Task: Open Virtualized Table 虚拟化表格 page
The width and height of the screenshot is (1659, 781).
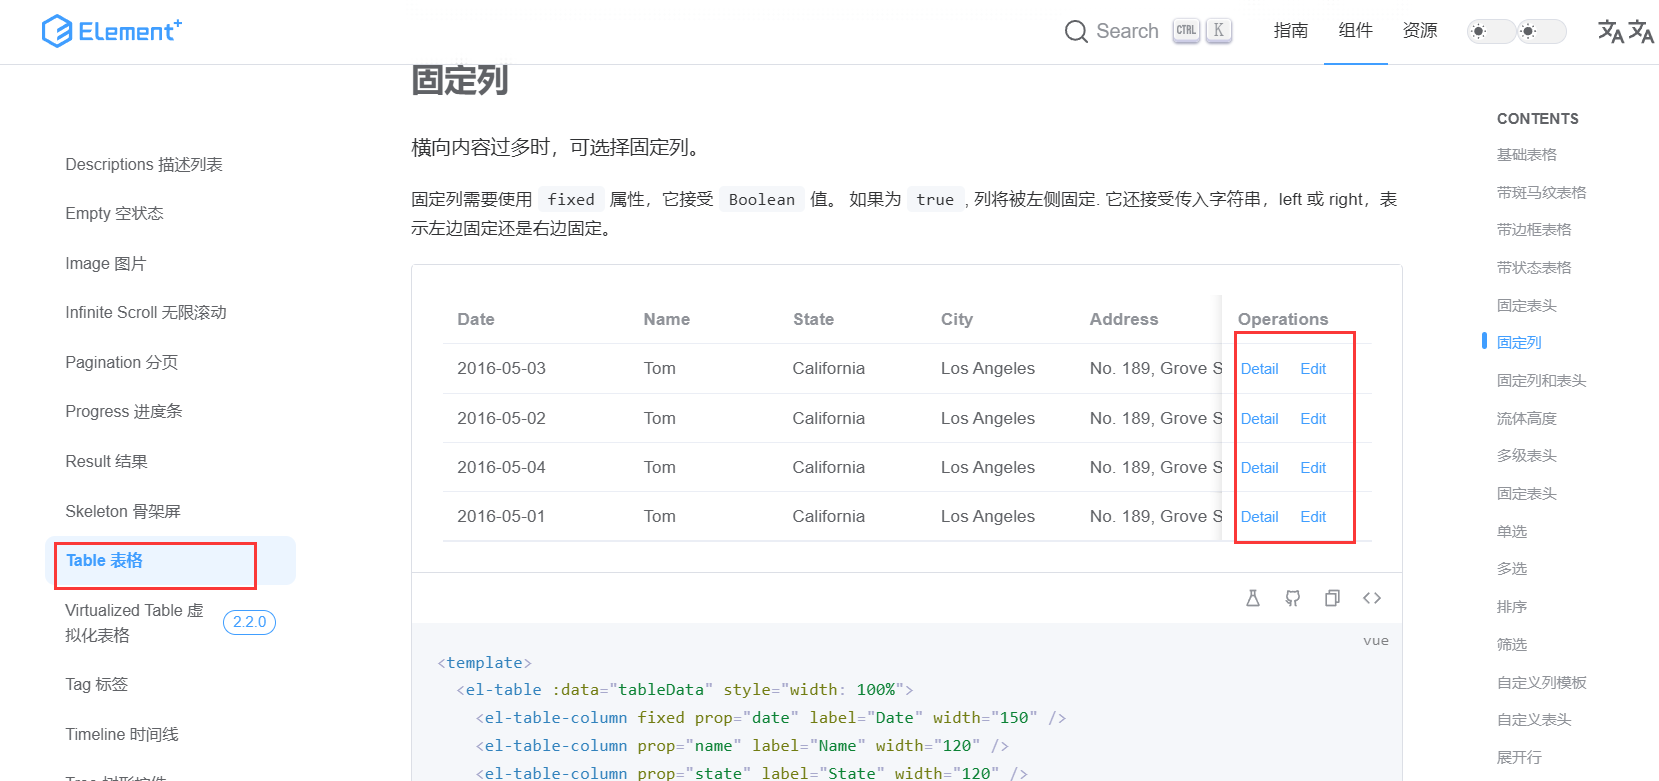Action: 134,622
